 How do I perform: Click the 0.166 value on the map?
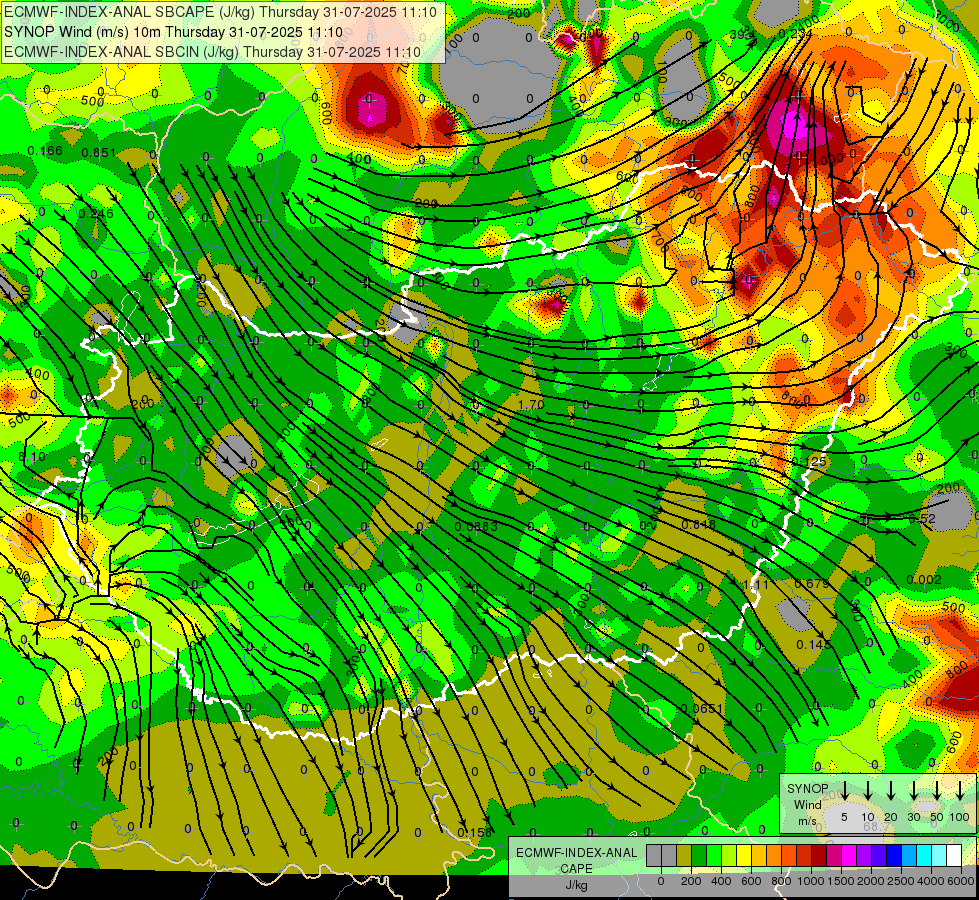pos(45,151)
